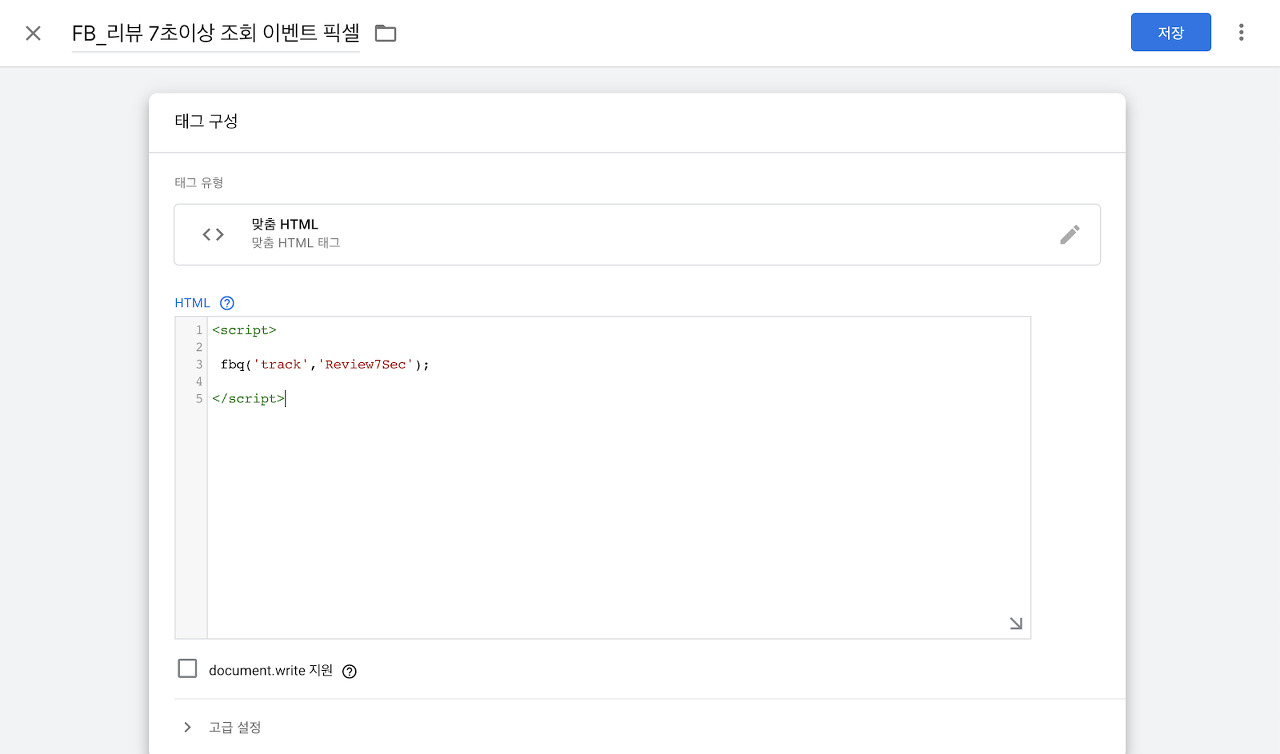Click the document.write help question mark icon

pyautogui.click(x=349, y=671)
